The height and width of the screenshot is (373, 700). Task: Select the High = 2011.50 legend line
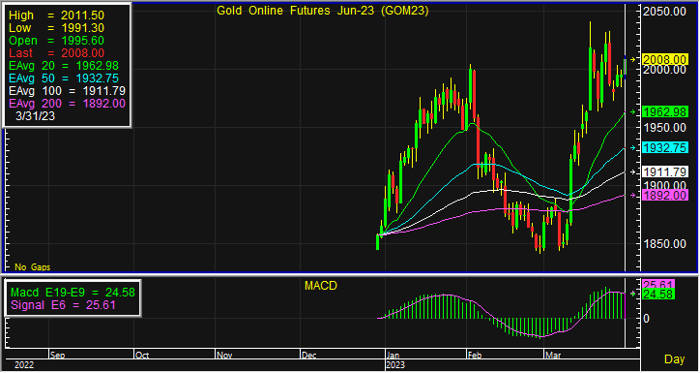point(56,15)
